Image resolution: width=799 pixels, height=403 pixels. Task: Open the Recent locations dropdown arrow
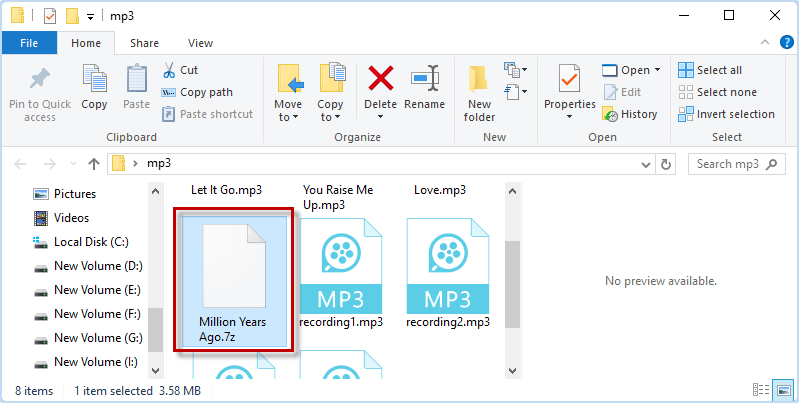click(x=73, y=164)
